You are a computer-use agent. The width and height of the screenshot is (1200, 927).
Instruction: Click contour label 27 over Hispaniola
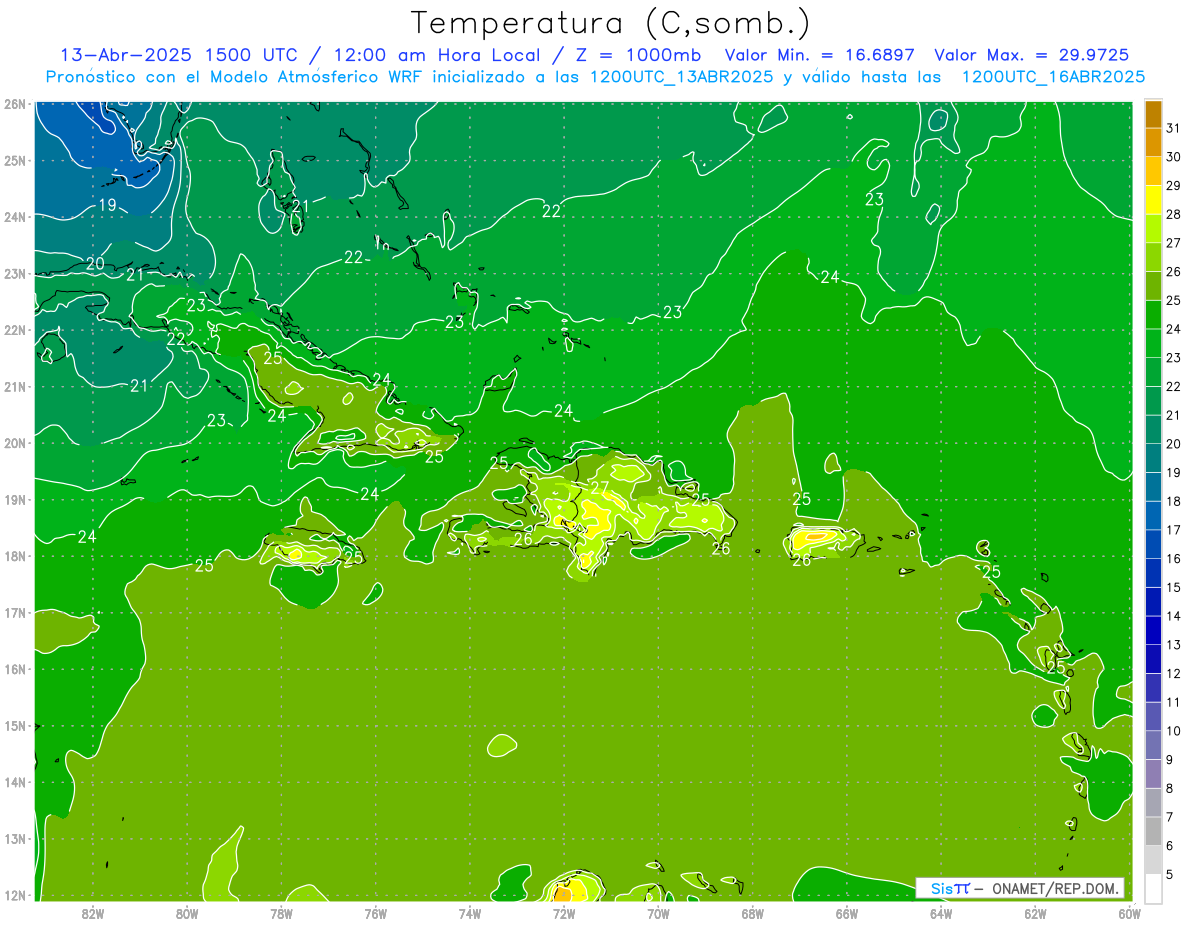[x=599, y=488]
